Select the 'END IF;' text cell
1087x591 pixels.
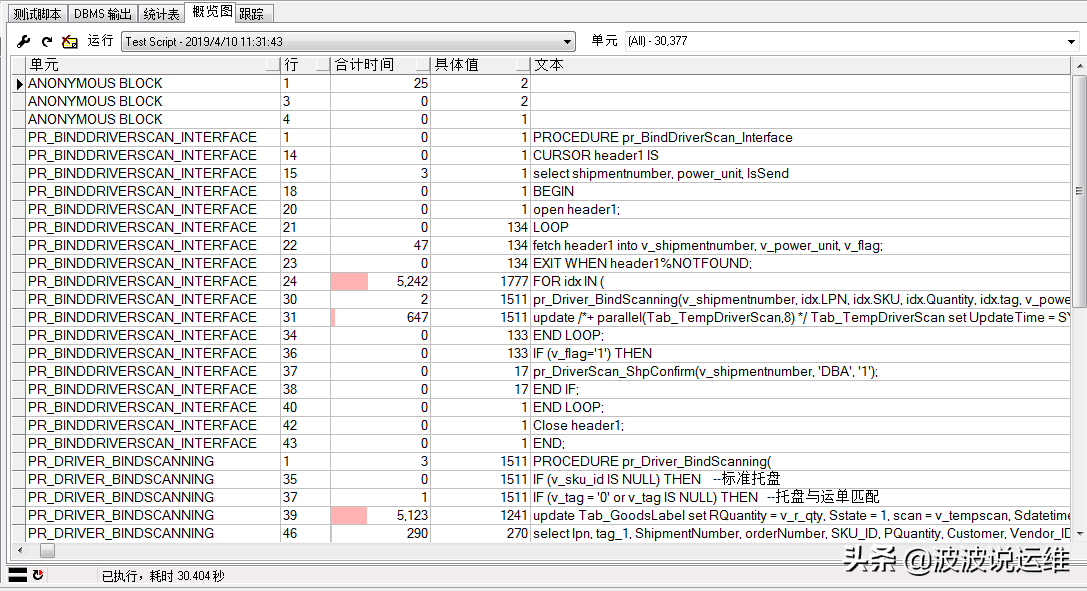(x=801, y=389)
